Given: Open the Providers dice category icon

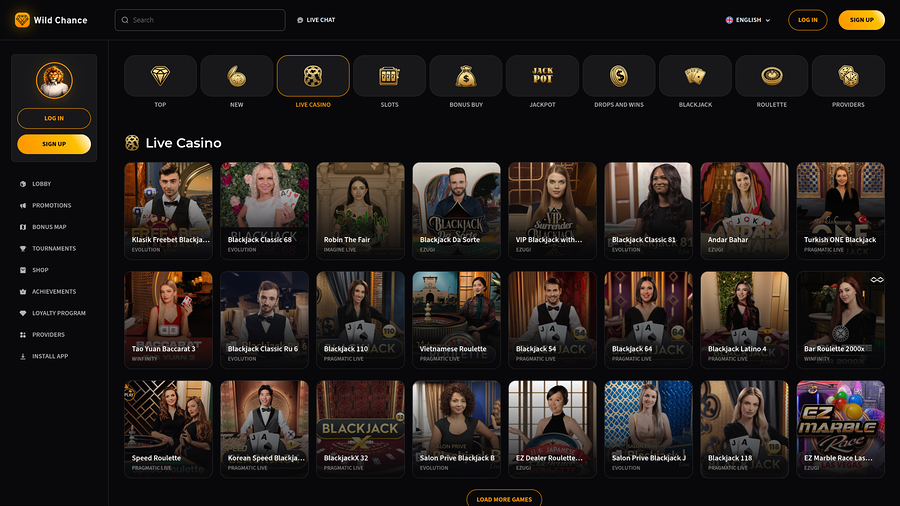Looking at the screenshot, I should 848,76.
